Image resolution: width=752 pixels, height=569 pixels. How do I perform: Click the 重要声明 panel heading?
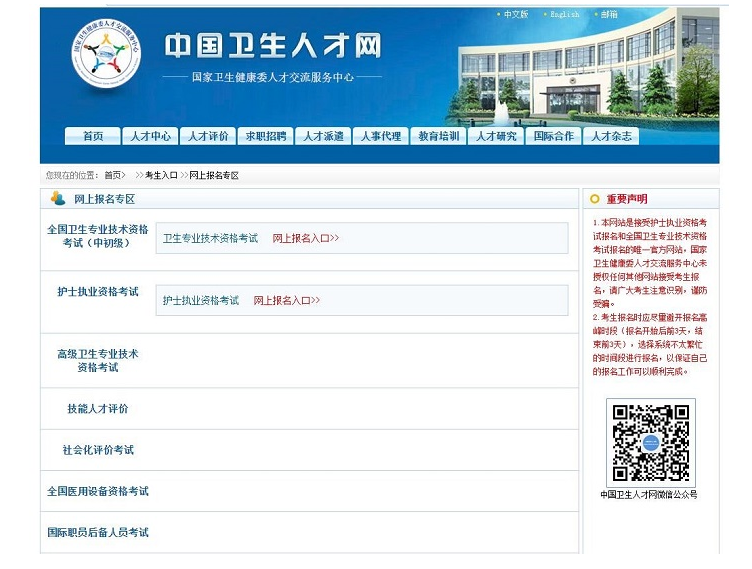(x=626, y=199)
